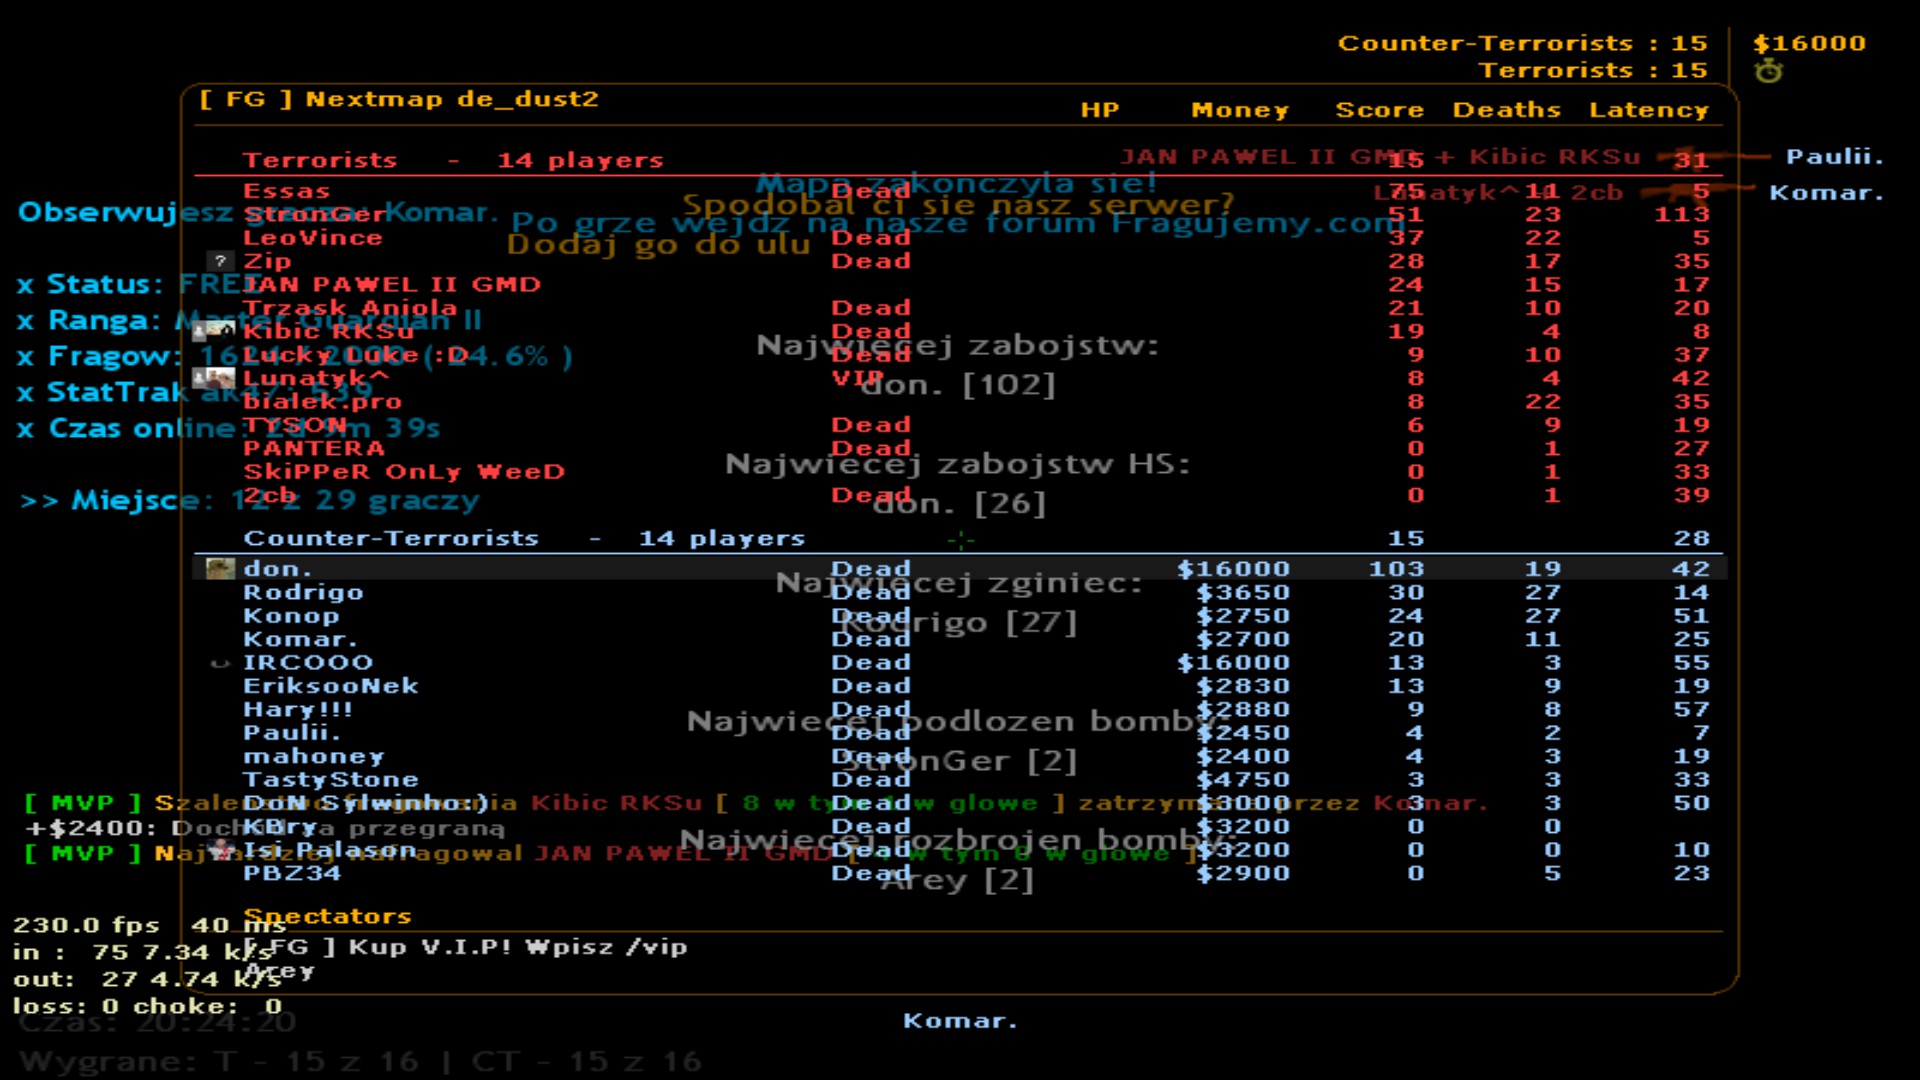The width and height of the screenshot is (1920, 1080).
Task: Select player Rodrigo in the scoreboard
Action: (303, 592)
